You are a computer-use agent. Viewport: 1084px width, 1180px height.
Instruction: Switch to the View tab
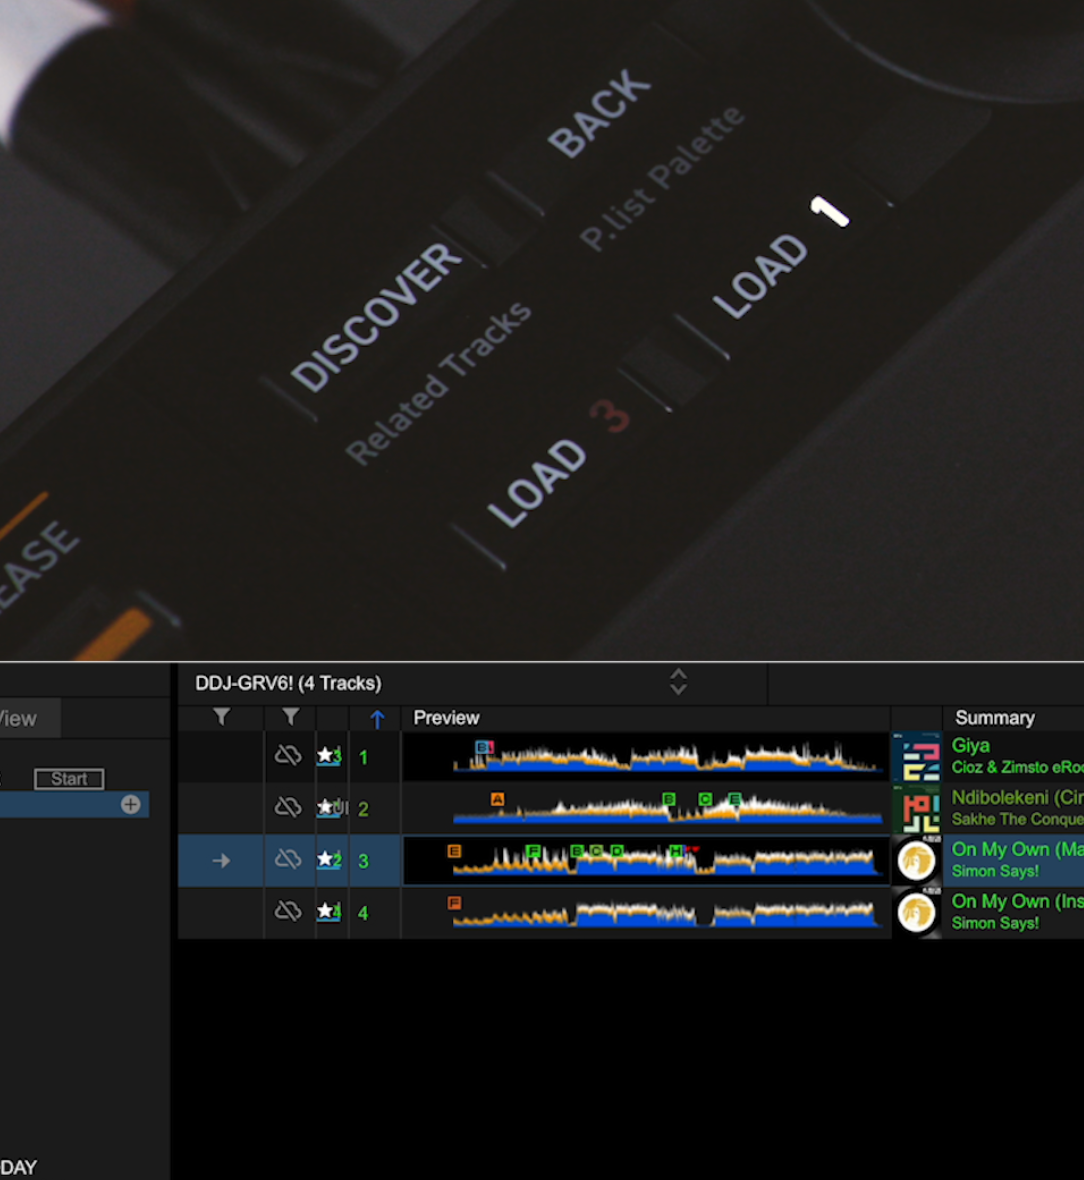(20, 718)
